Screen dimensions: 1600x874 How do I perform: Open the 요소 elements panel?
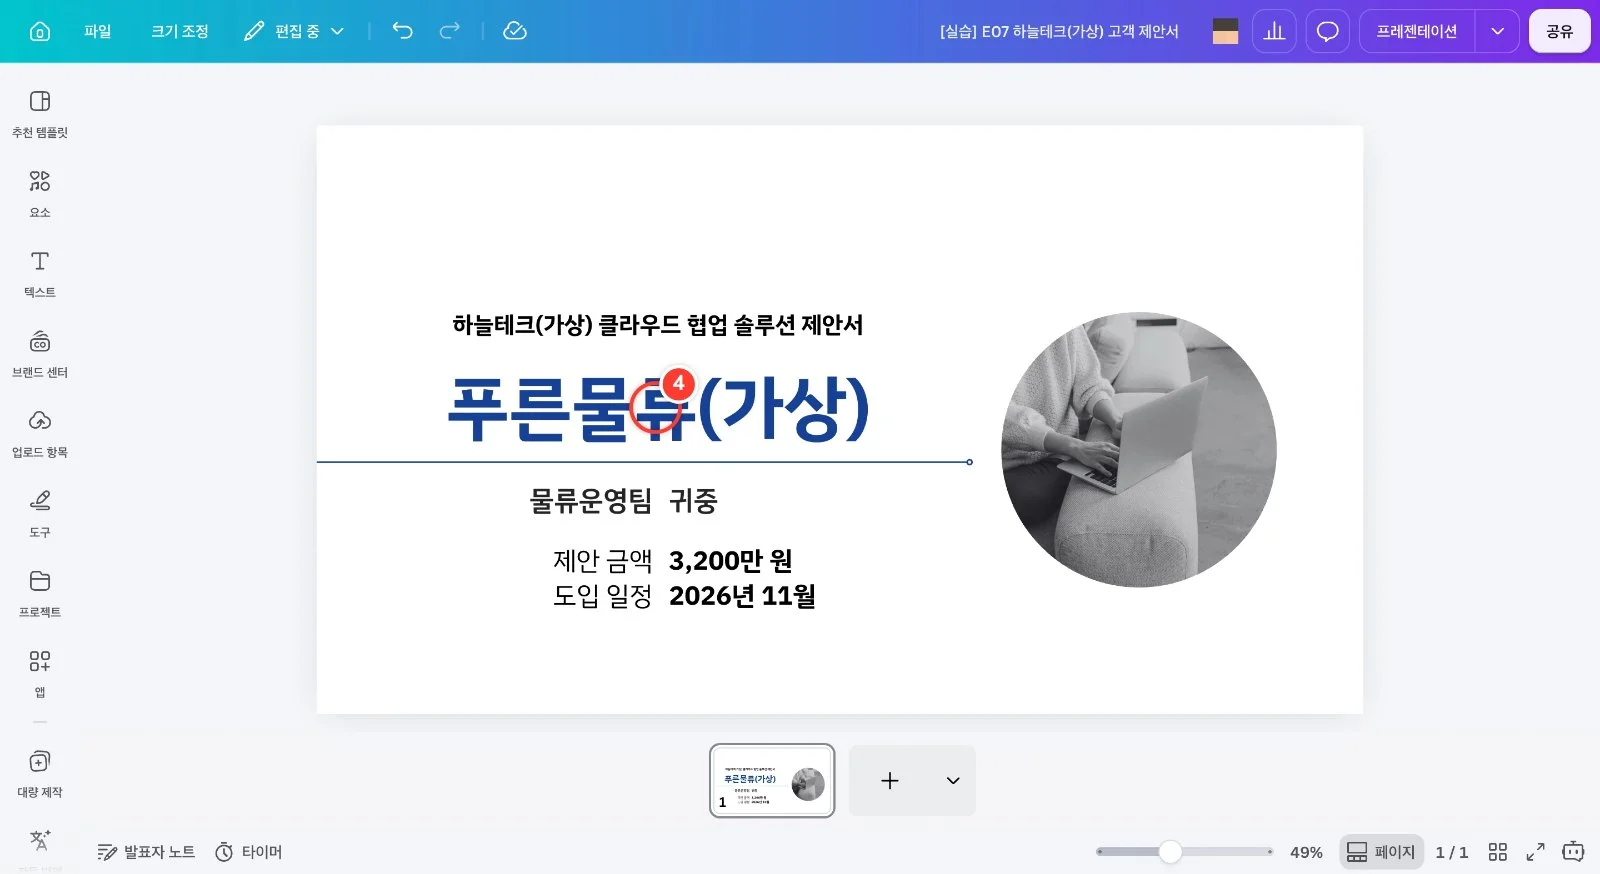point(40,194)
